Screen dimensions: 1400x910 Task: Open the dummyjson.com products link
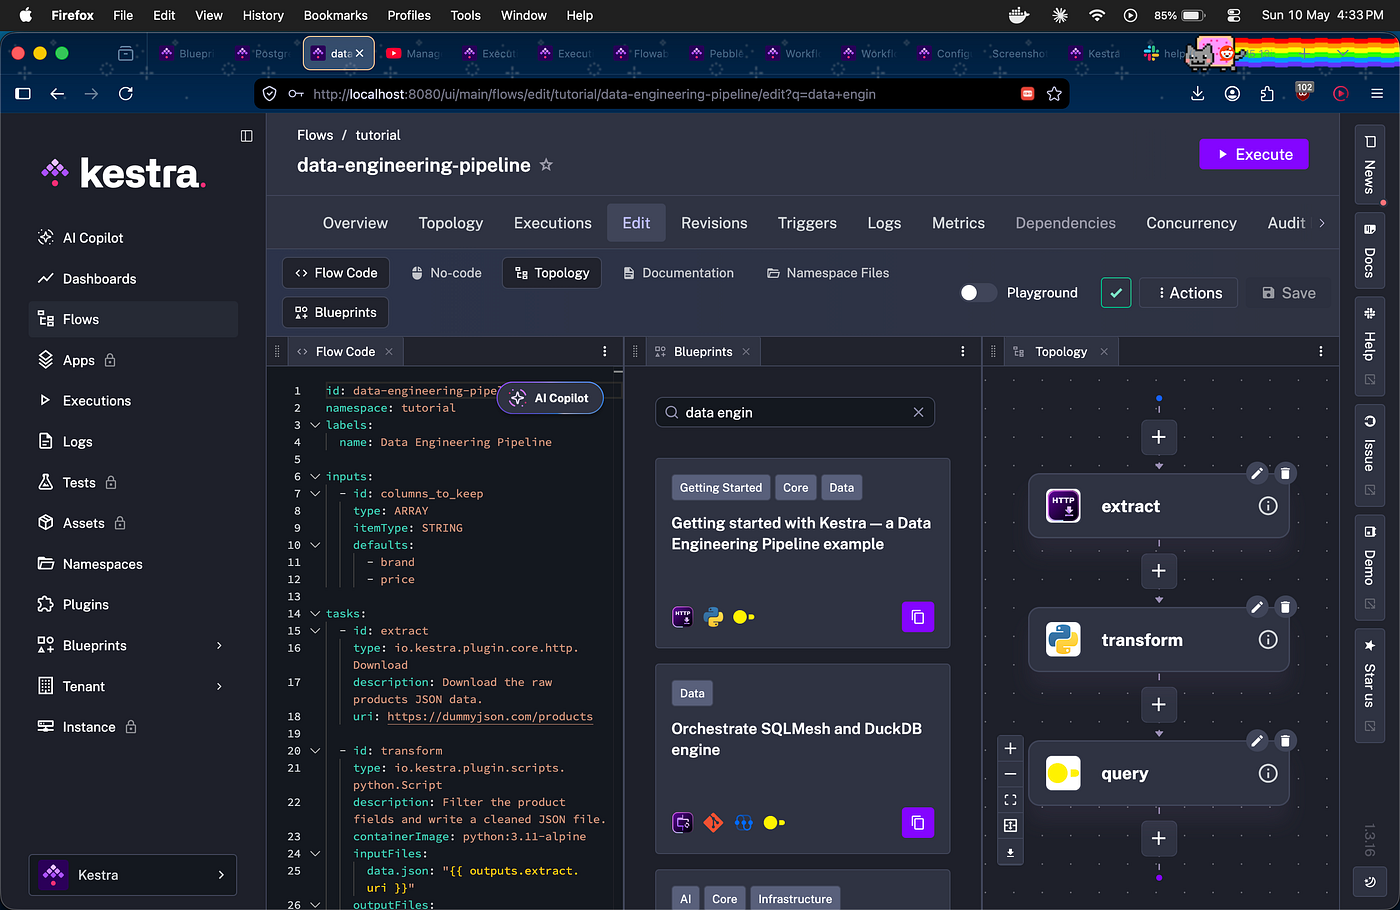pyautogui.click(x=490, y=717)
